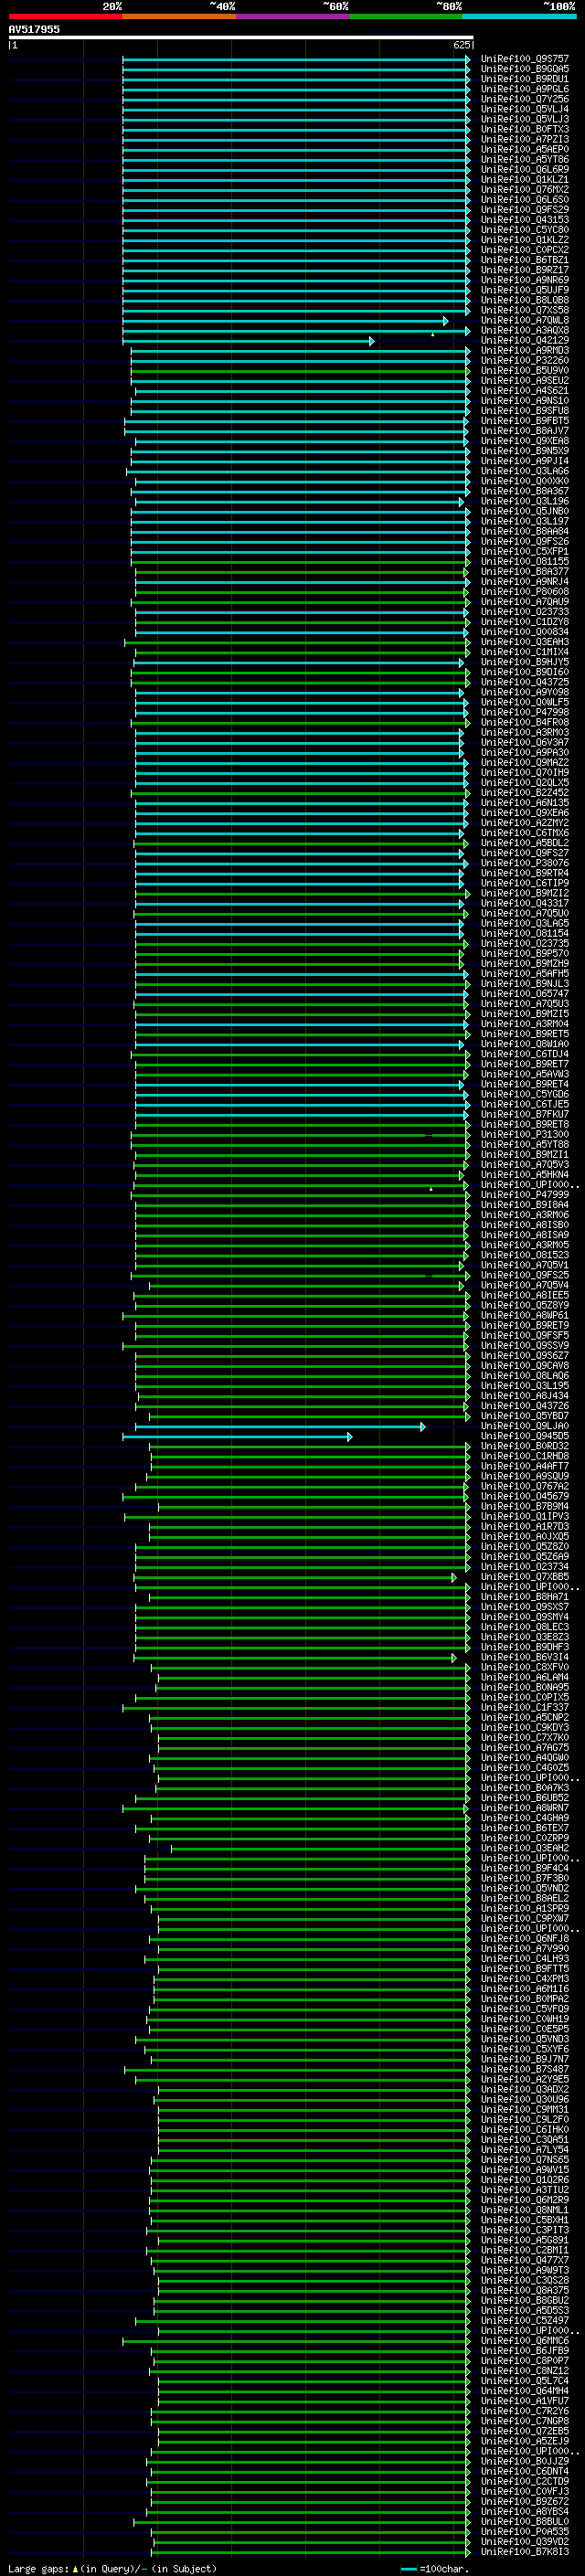Screen dimensions: 585x2576
Task: Select the label UniRef100_A8WP61
Action: pyautogui.click(x=525, y=1315)
